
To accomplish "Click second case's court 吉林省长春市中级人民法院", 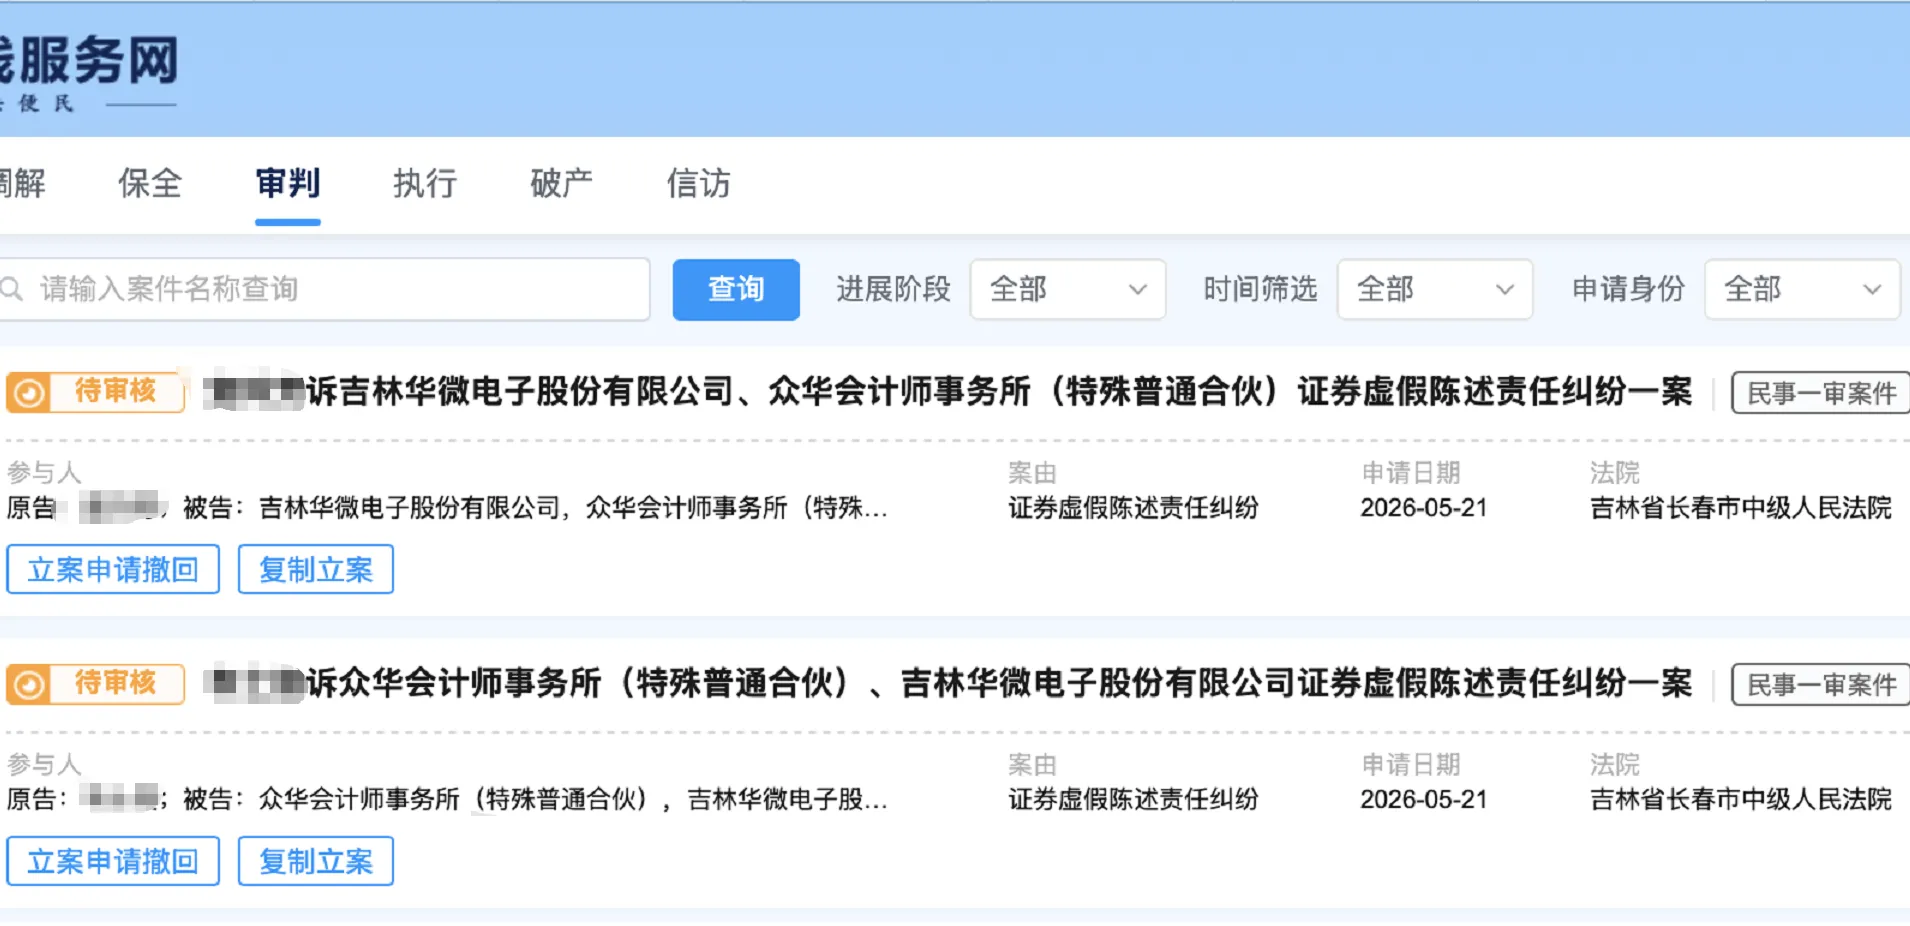I will pyautogui.click(x=1741, y=800).
